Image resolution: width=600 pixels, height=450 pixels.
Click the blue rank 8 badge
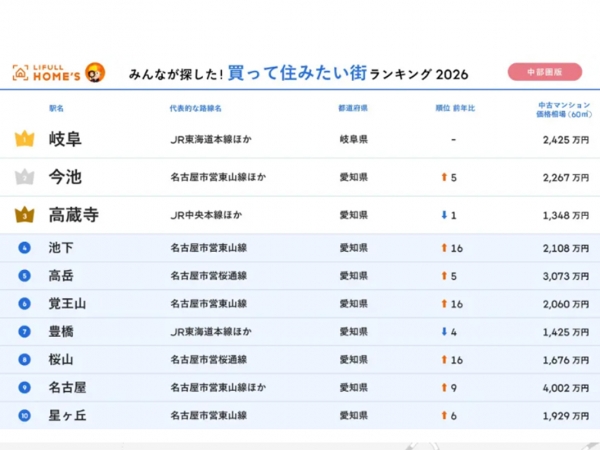click(x=24, y=360)
